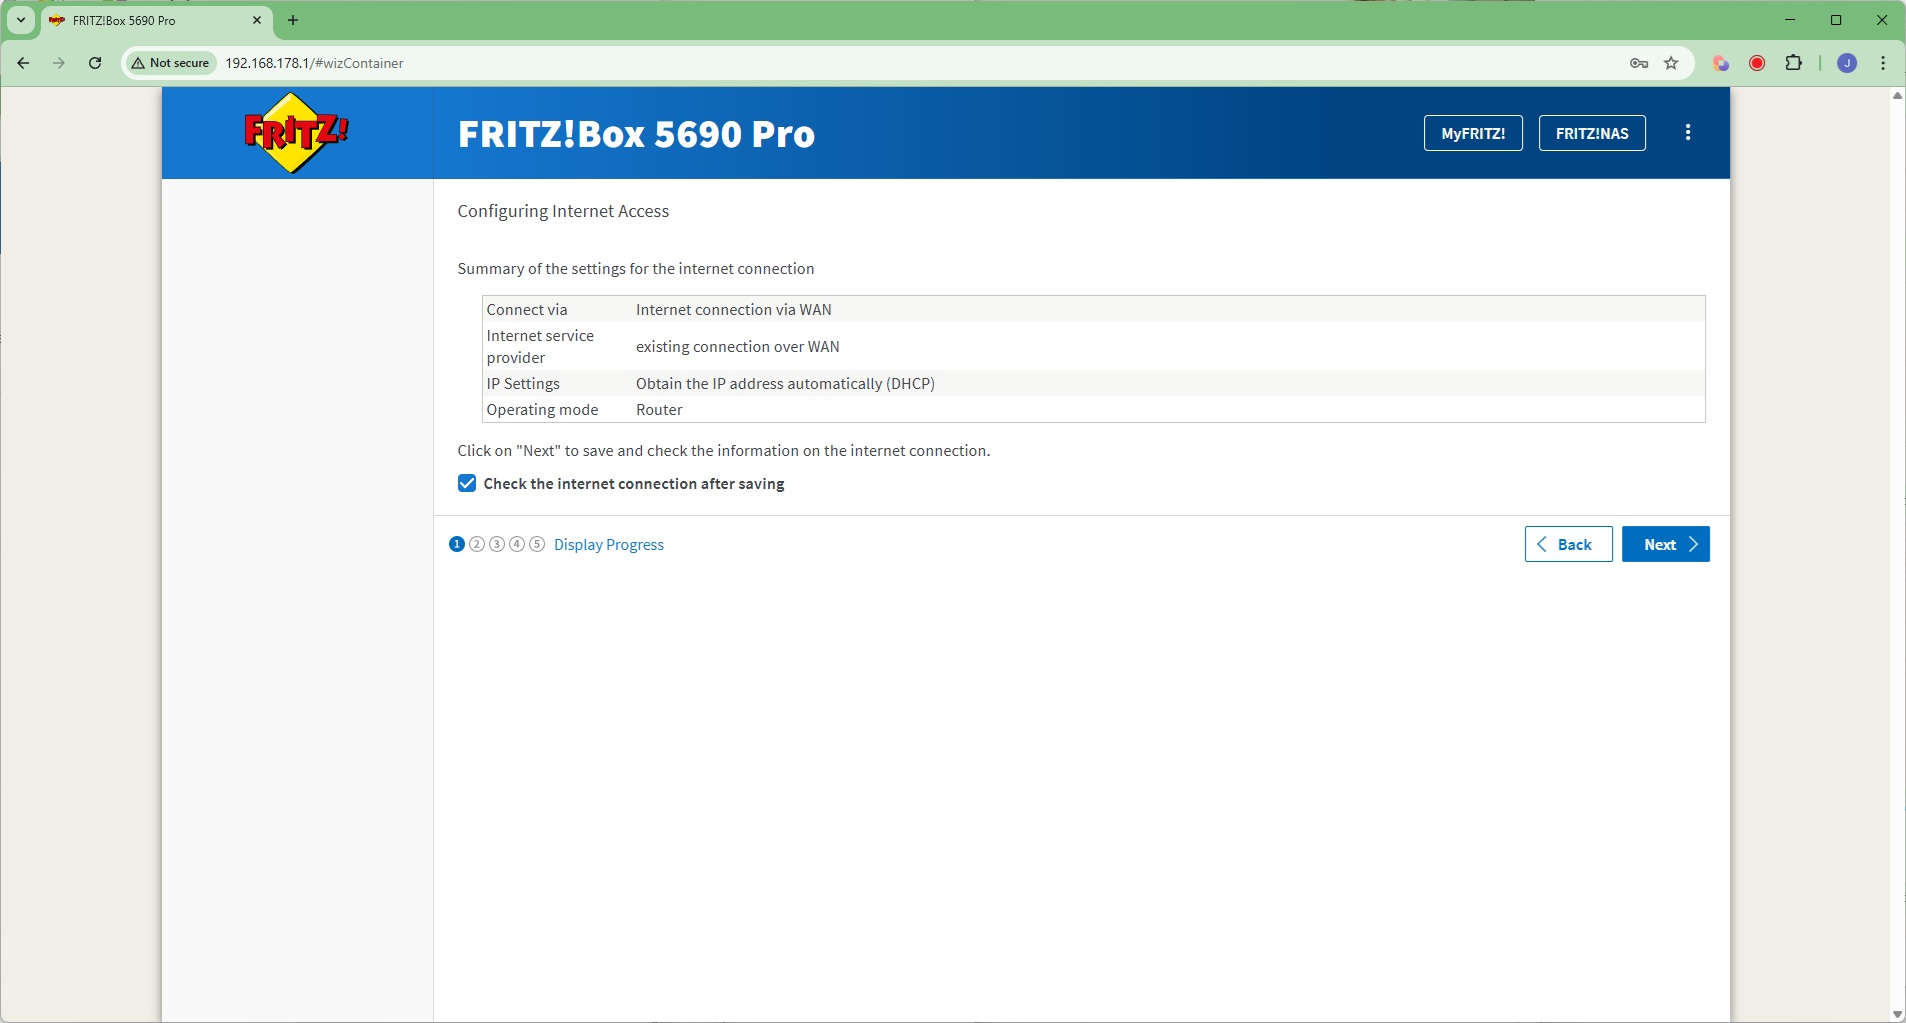
Task: Click the Internet service provider row label
Action: coord(540,347)
